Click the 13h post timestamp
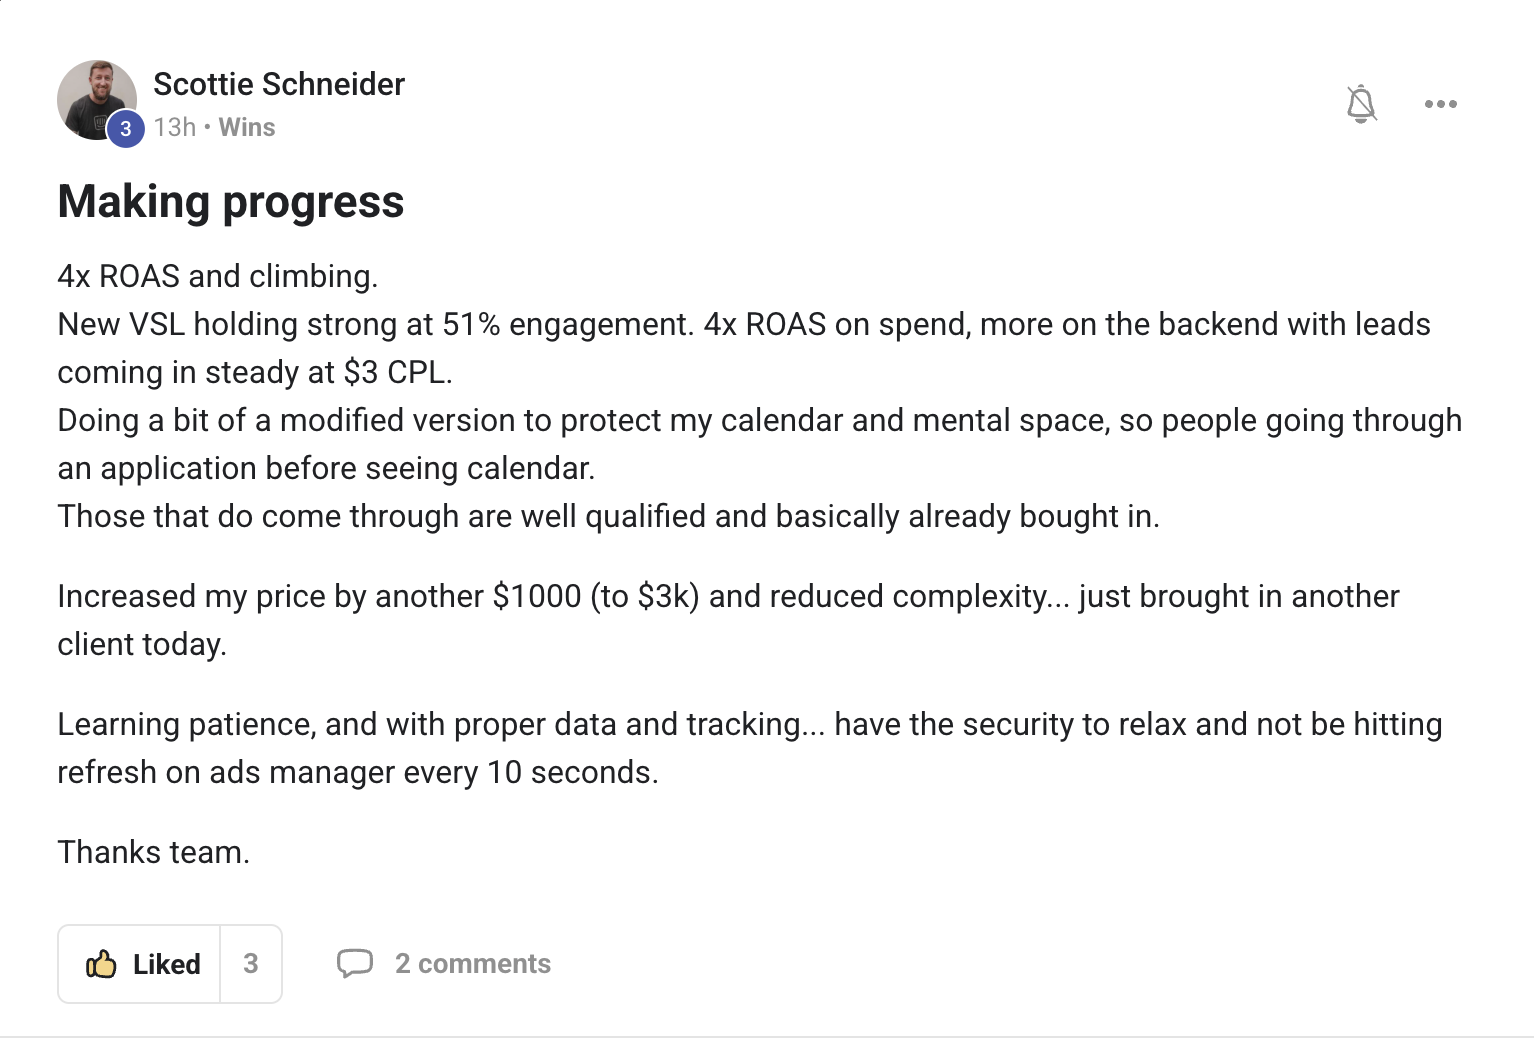 click(x=174, y=127)
